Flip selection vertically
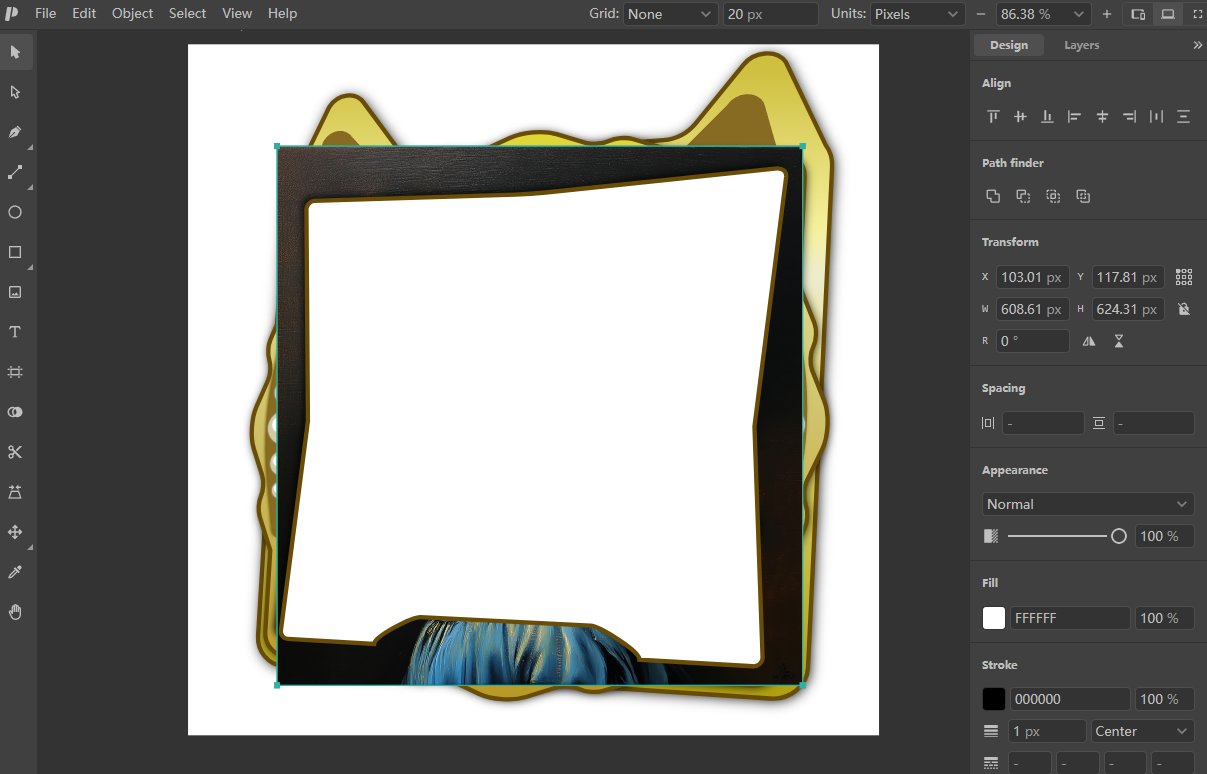The height and width of the screenshot is (774, 1207). coord(1119,341)
